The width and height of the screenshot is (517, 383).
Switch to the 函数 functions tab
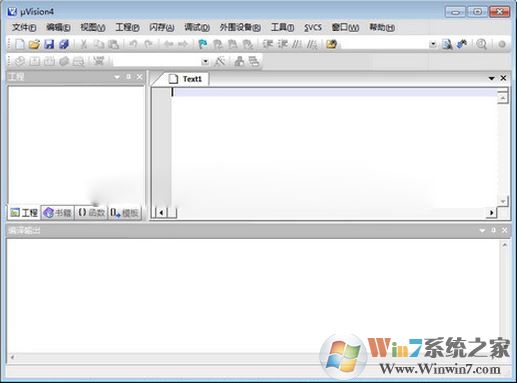point(91,212)
